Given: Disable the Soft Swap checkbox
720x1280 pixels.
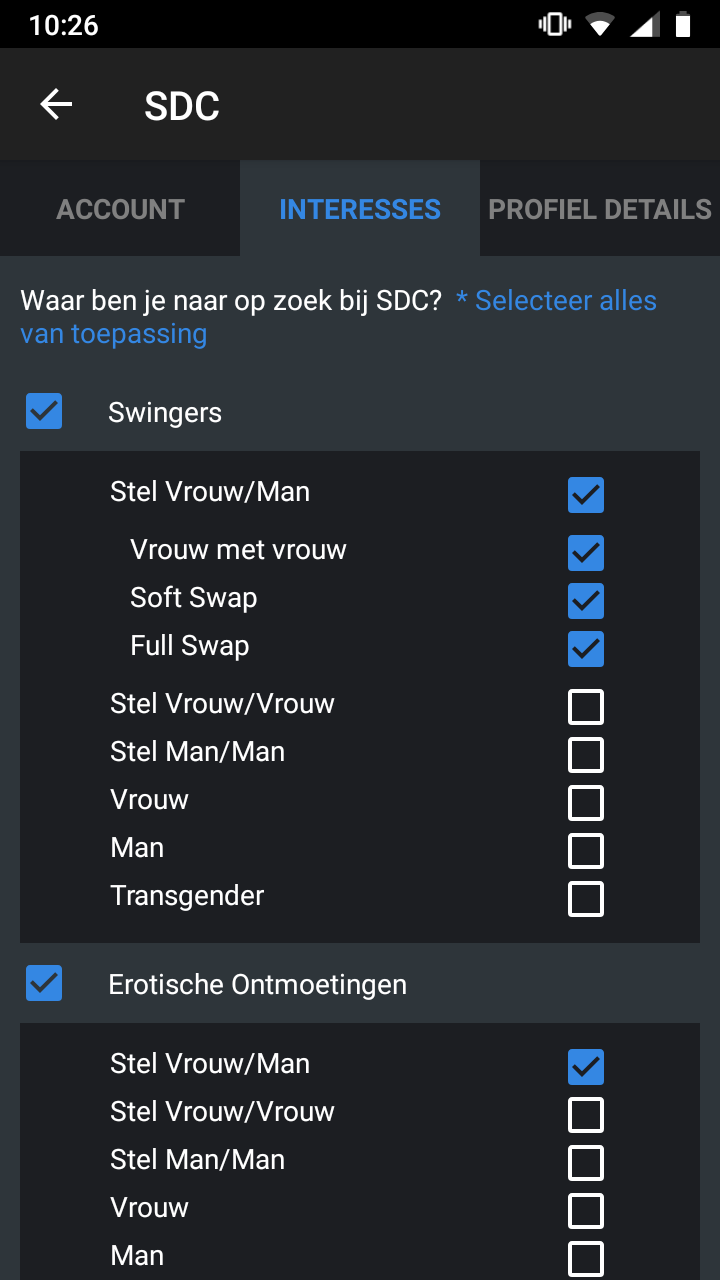Looking at the screenshot, I should [x=586, y=601].
